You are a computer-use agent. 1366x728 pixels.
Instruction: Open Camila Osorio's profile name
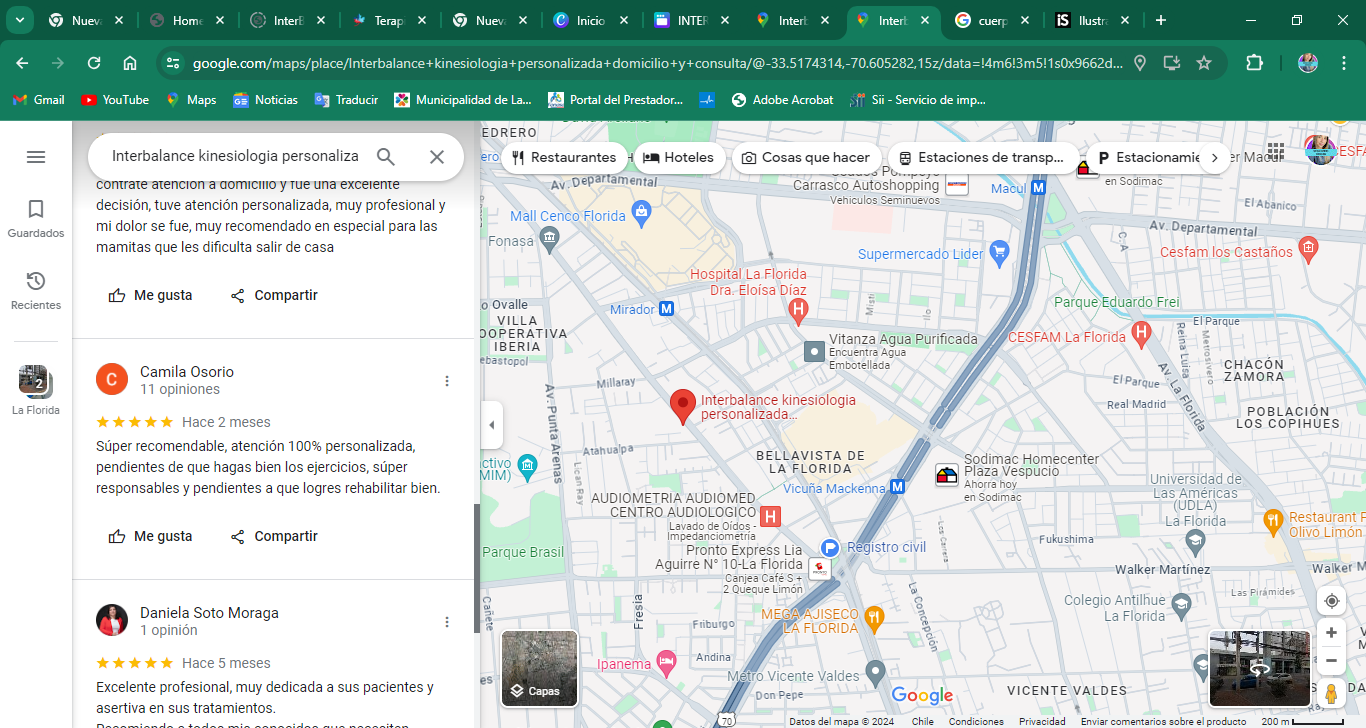187,372
